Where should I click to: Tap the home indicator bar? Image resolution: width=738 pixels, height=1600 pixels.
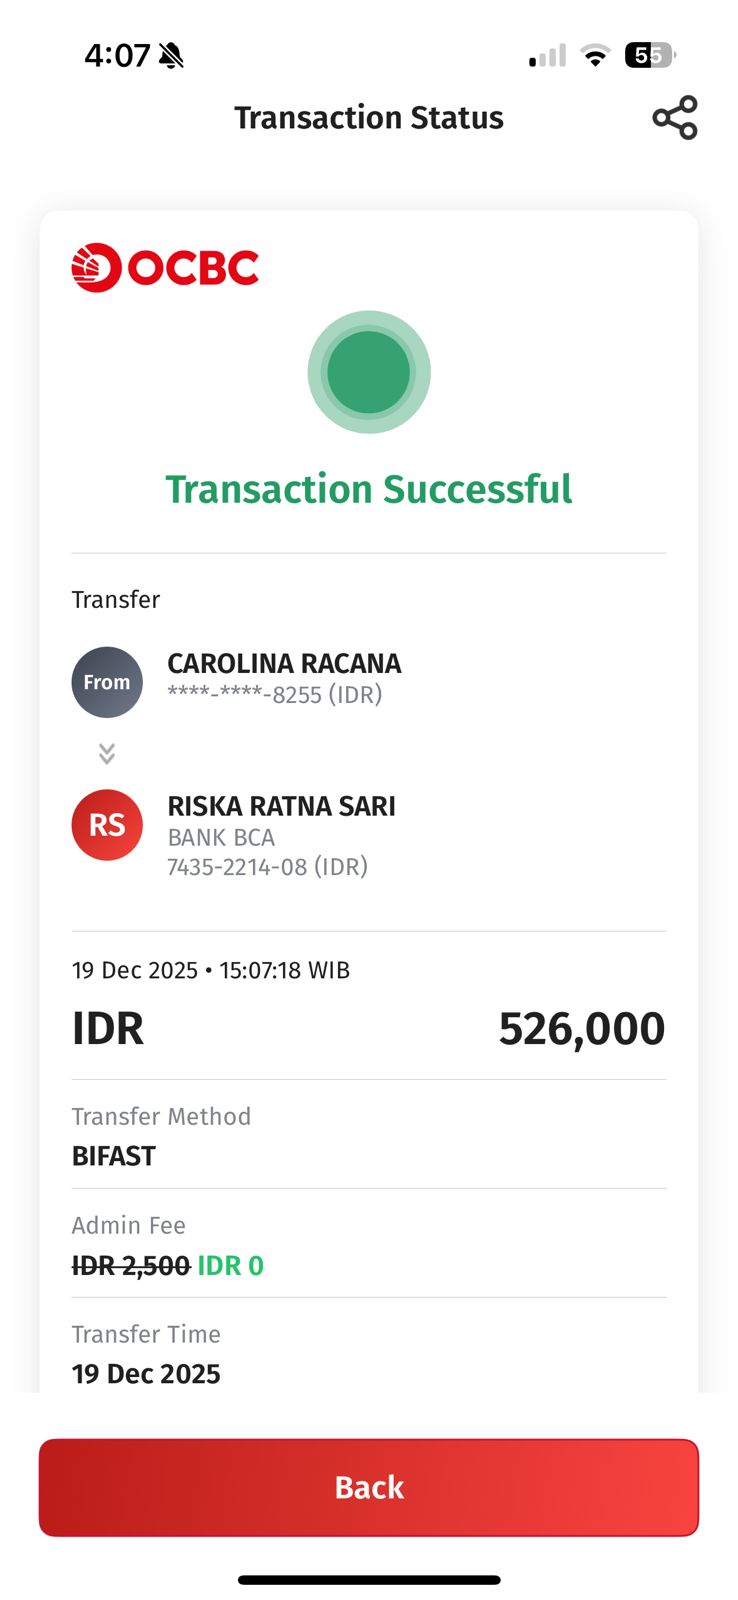pyautogui.click(x=369, y=1580)
